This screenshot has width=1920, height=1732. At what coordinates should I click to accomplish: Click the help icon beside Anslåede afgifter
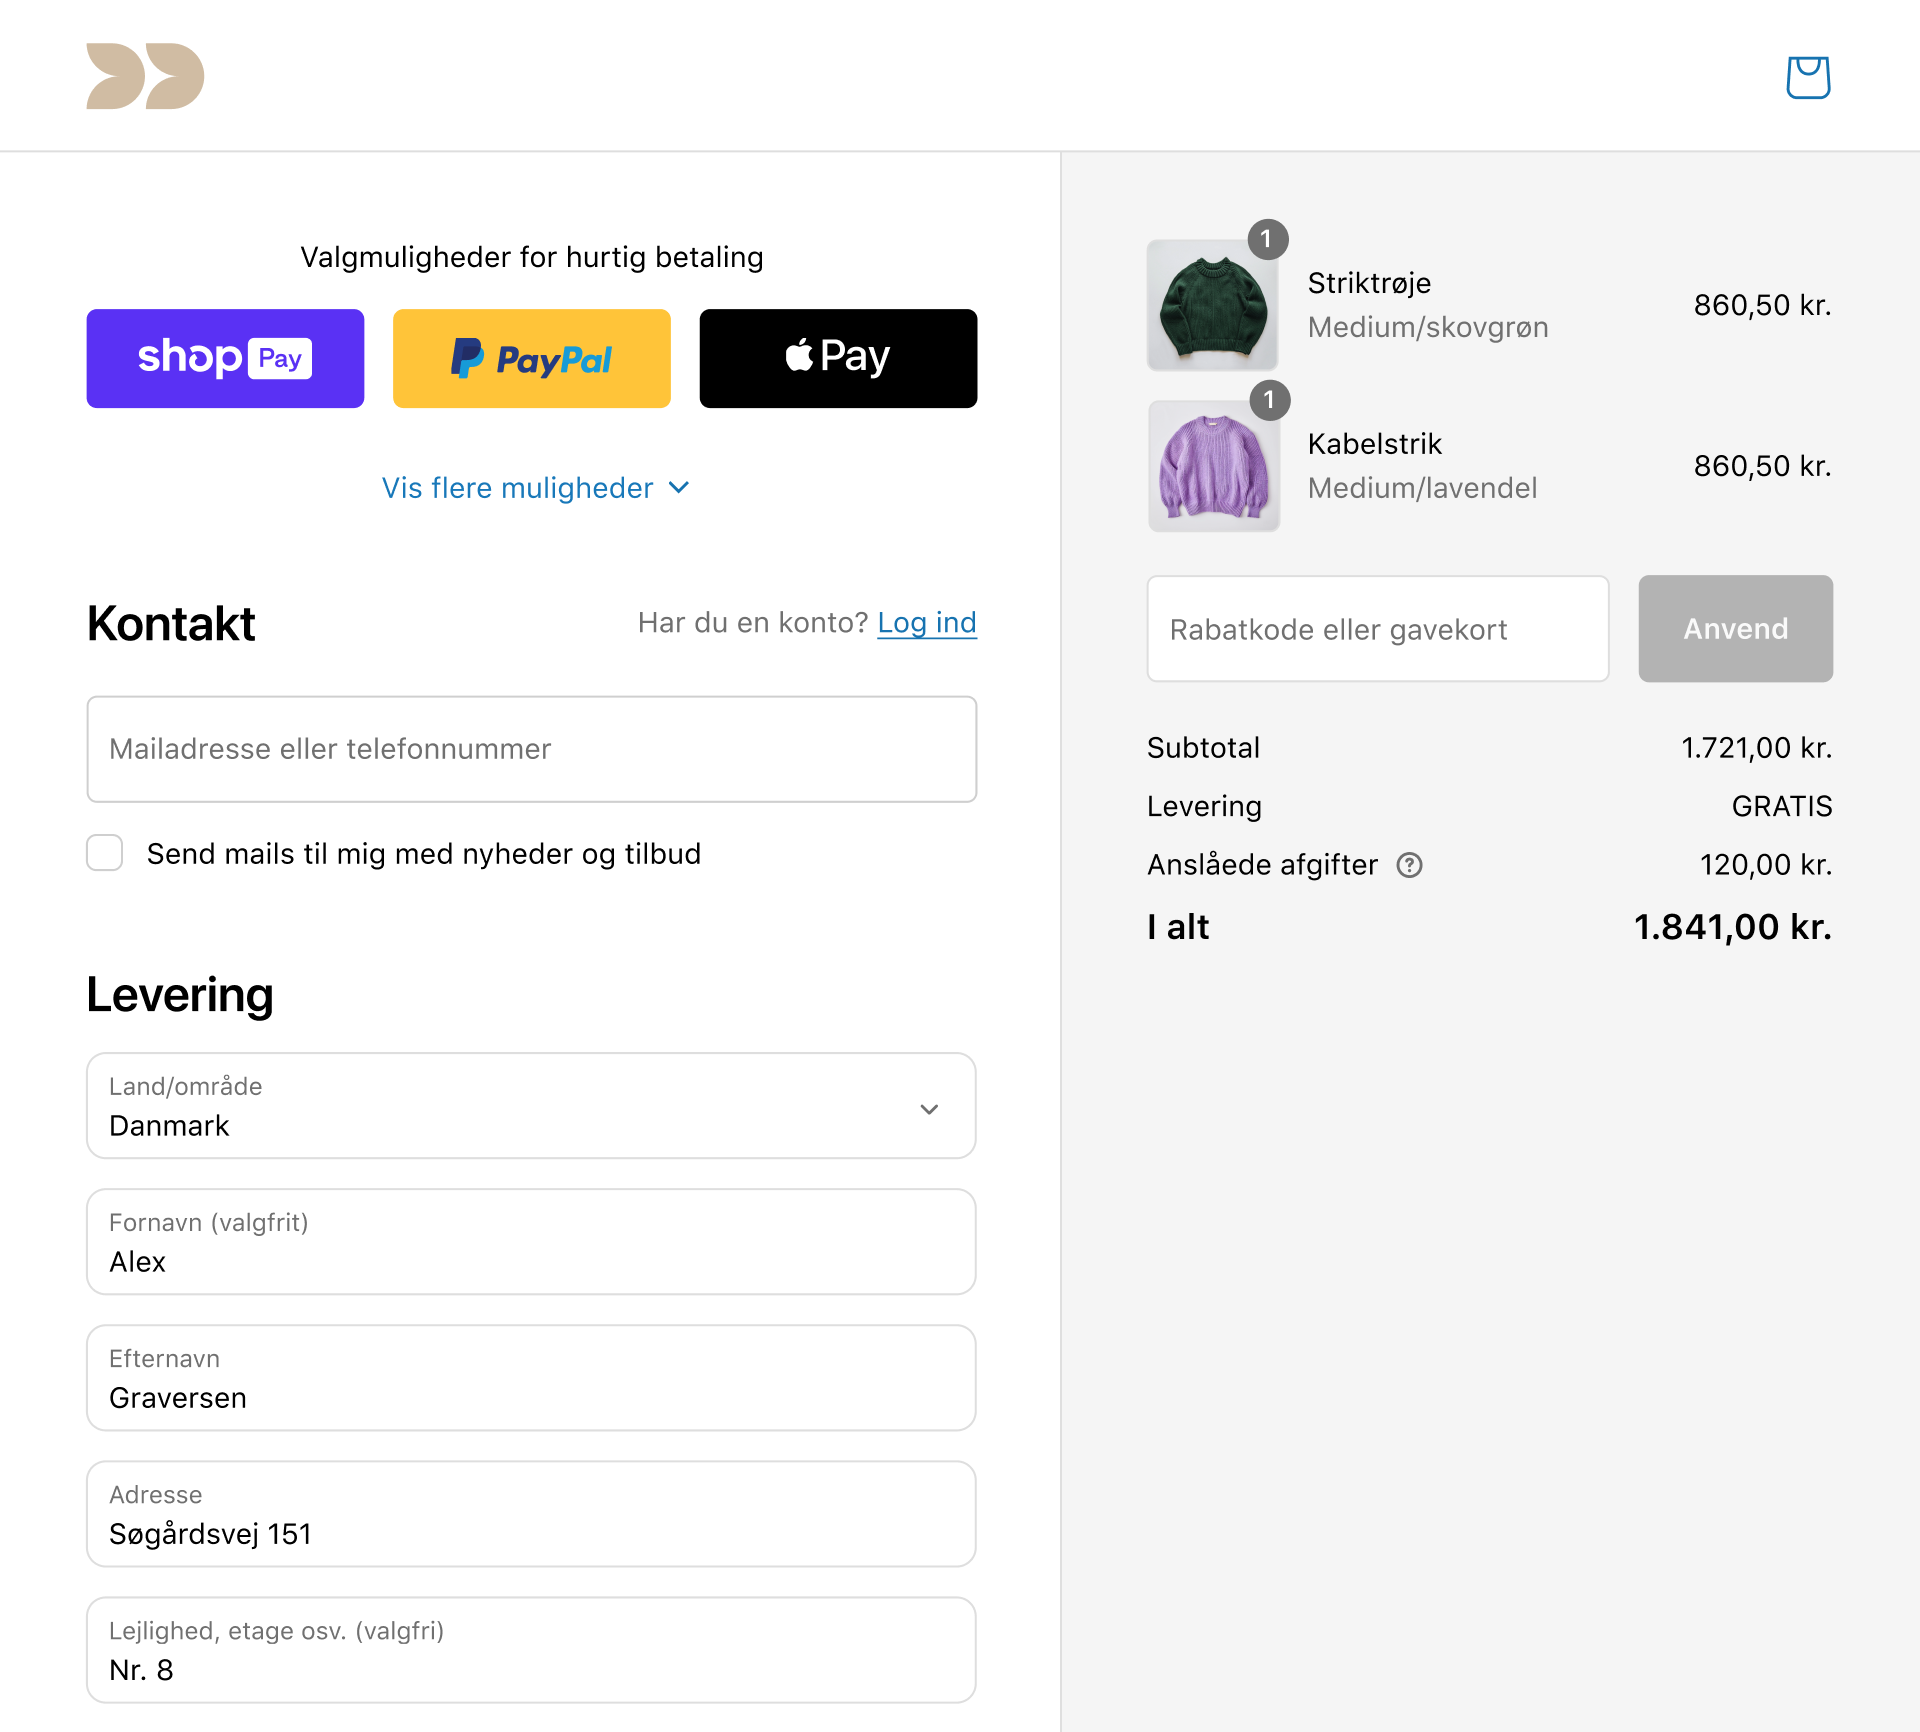[1409, 865]
